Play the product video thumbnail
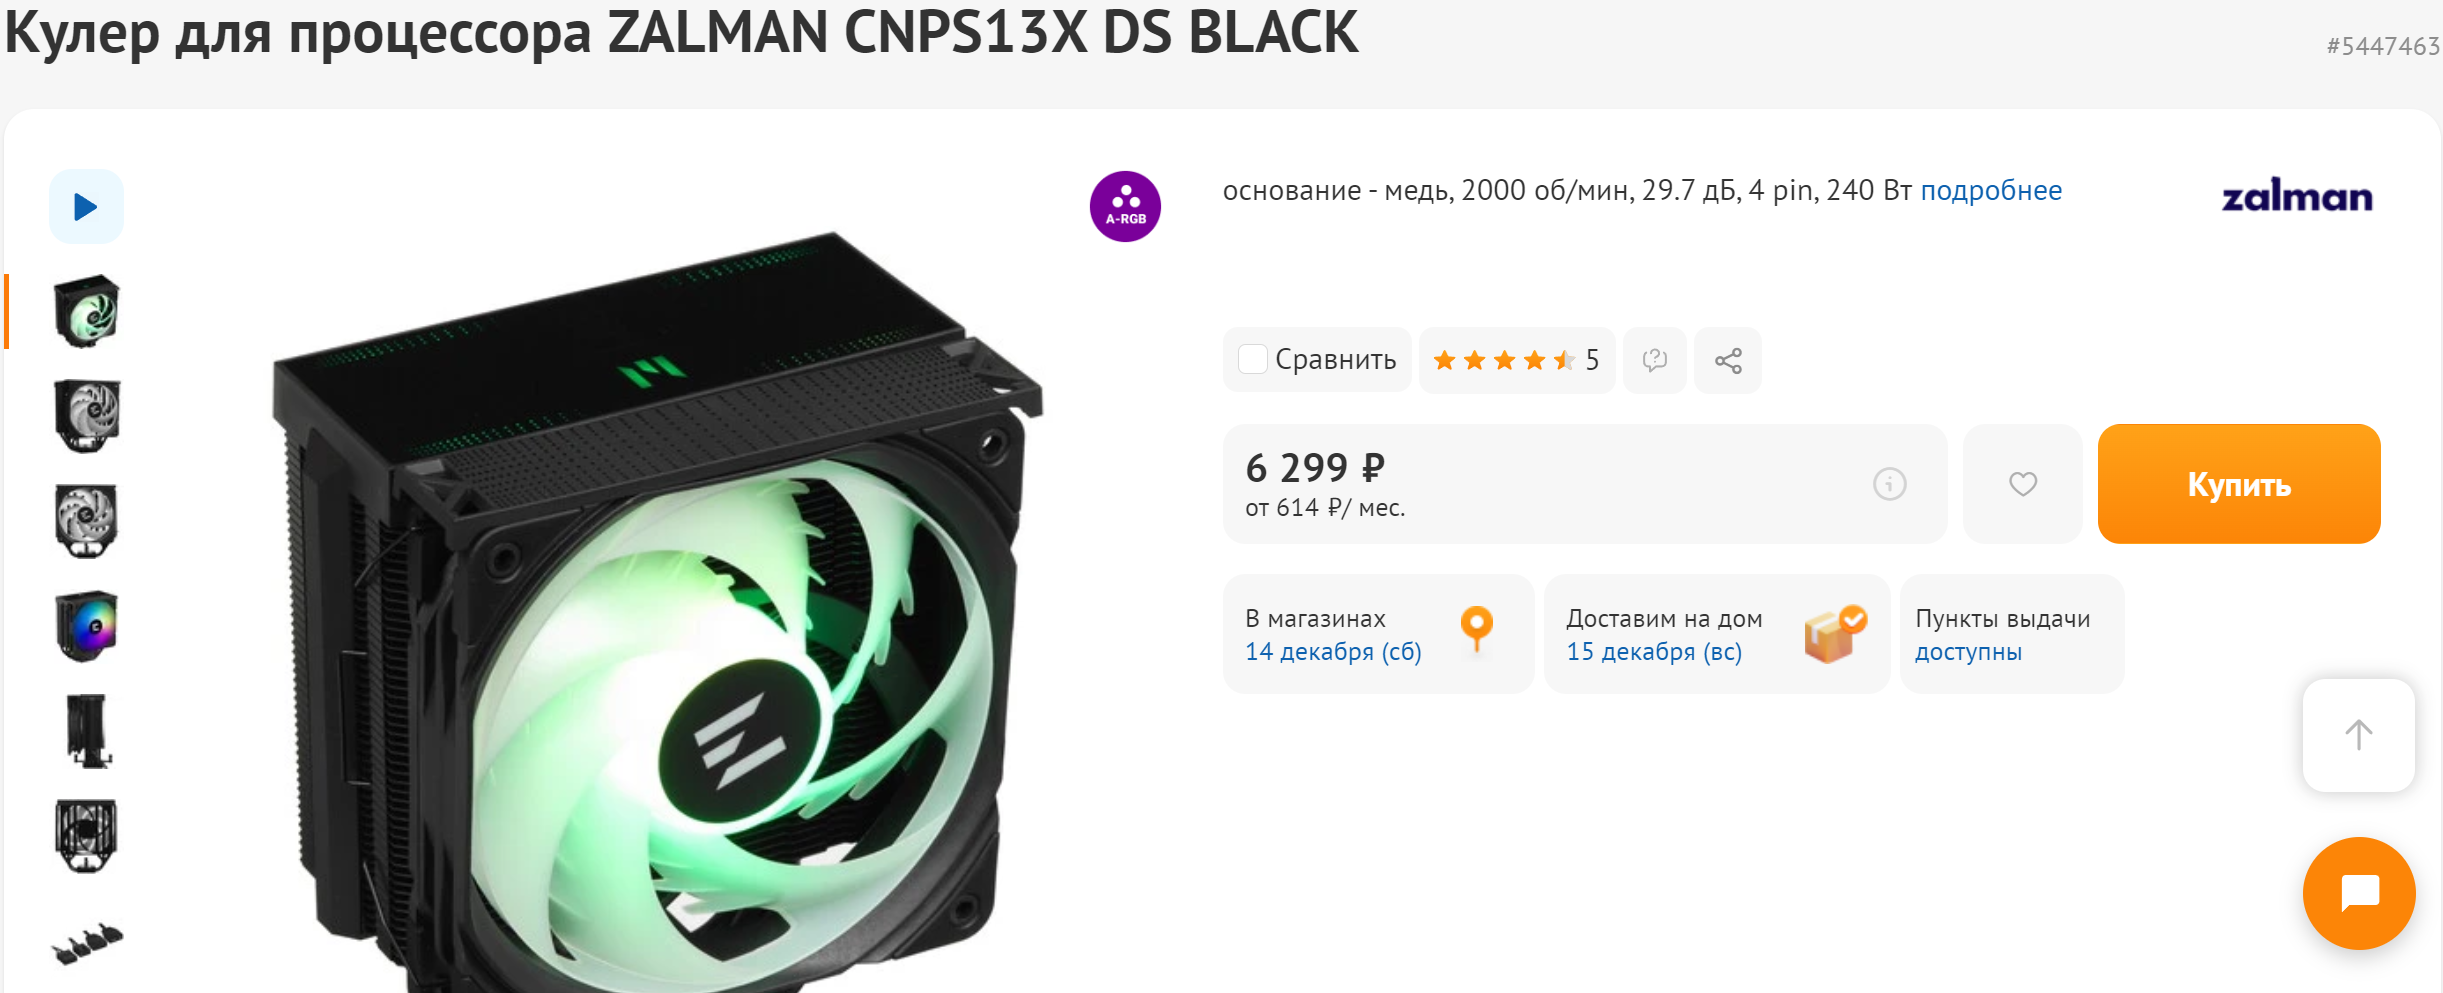Viewport: 2443px width, 993px height. [x=86, y=207]
